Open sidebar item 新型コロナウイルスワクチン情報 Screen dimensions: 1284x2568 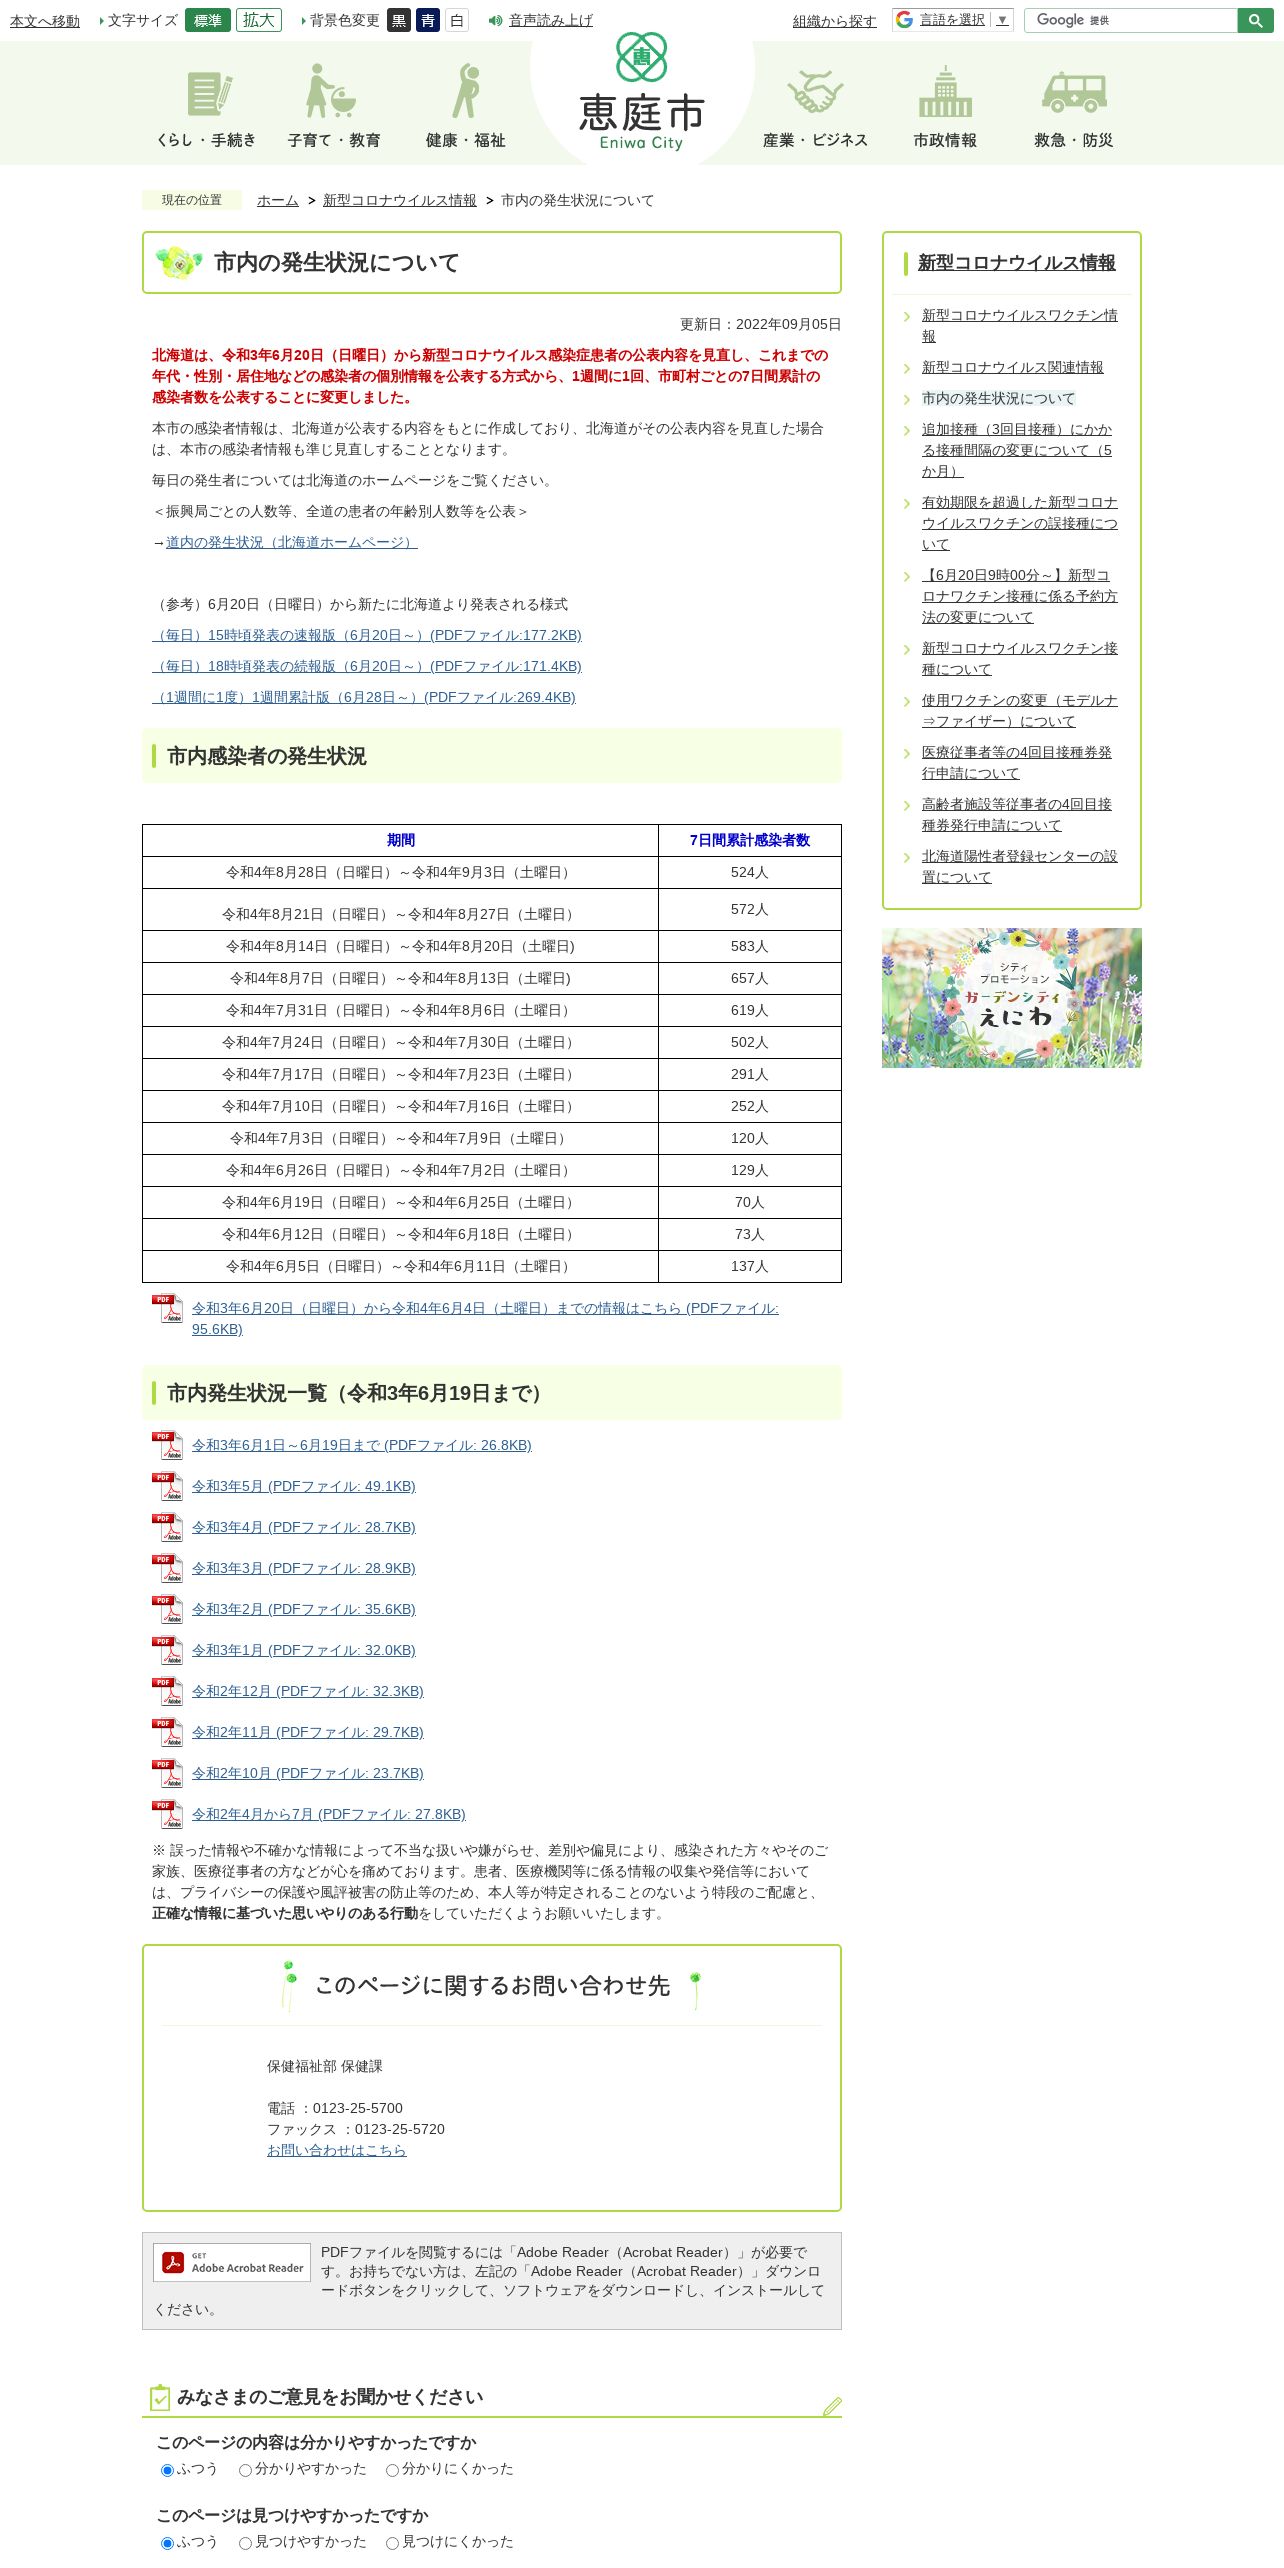[1019, 326]
